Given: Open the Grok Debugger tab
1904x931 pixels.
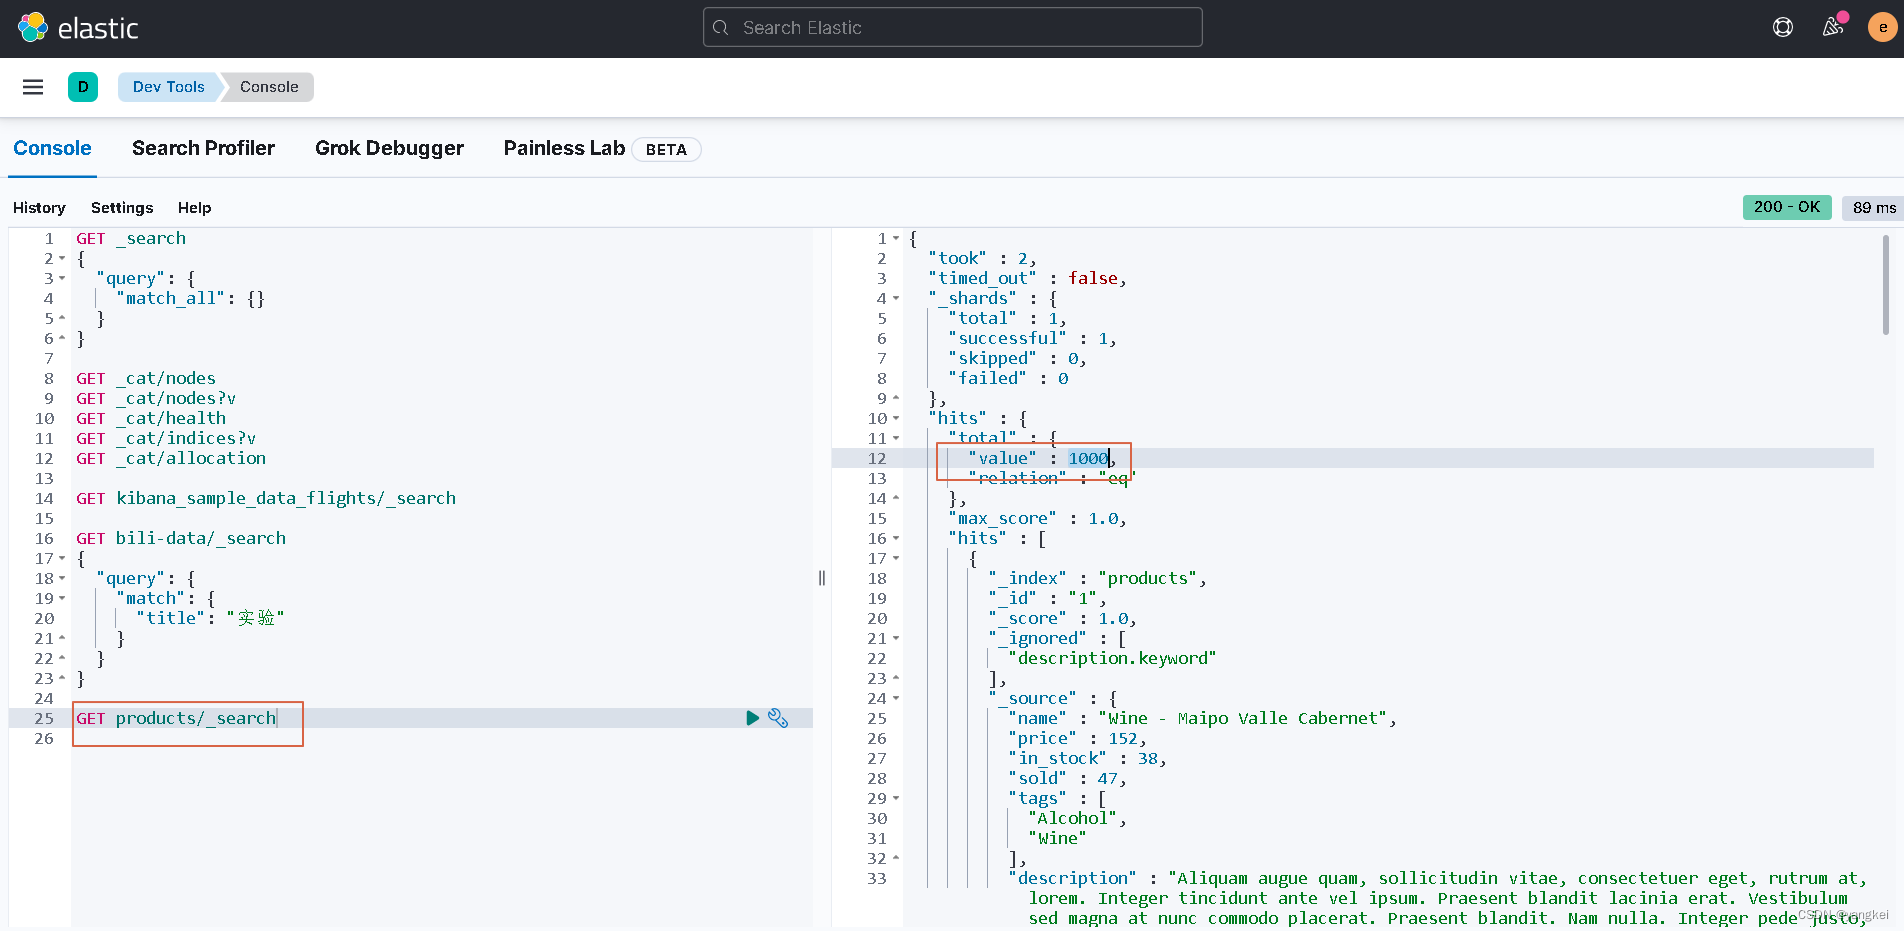Looking at the screenshot, I should pos(389,148).
